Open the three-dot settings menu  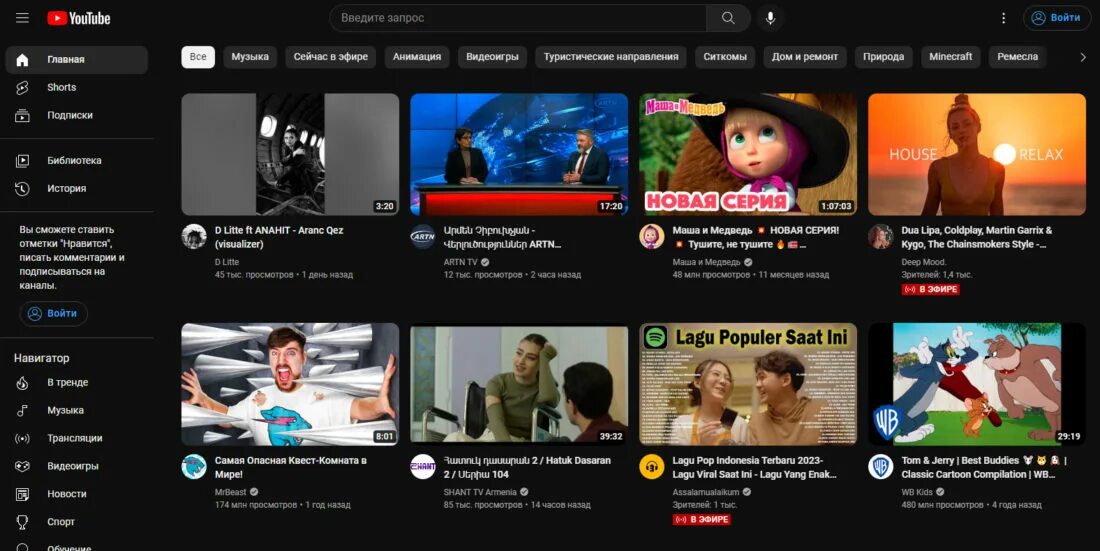(x=1003, y=18)
